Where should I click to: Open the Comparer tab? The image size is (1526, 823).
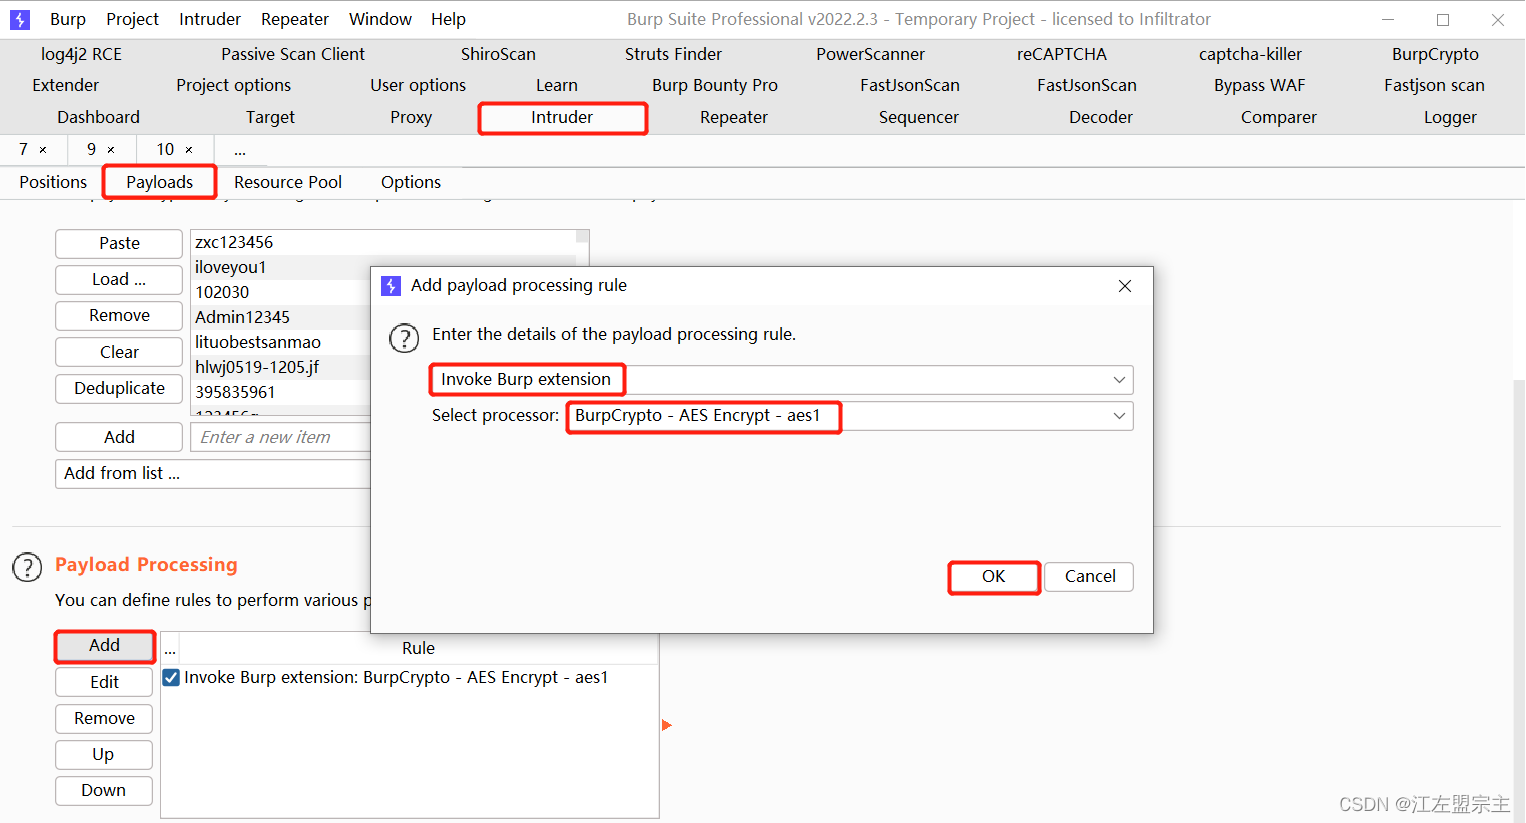[x=1279, y=117]
